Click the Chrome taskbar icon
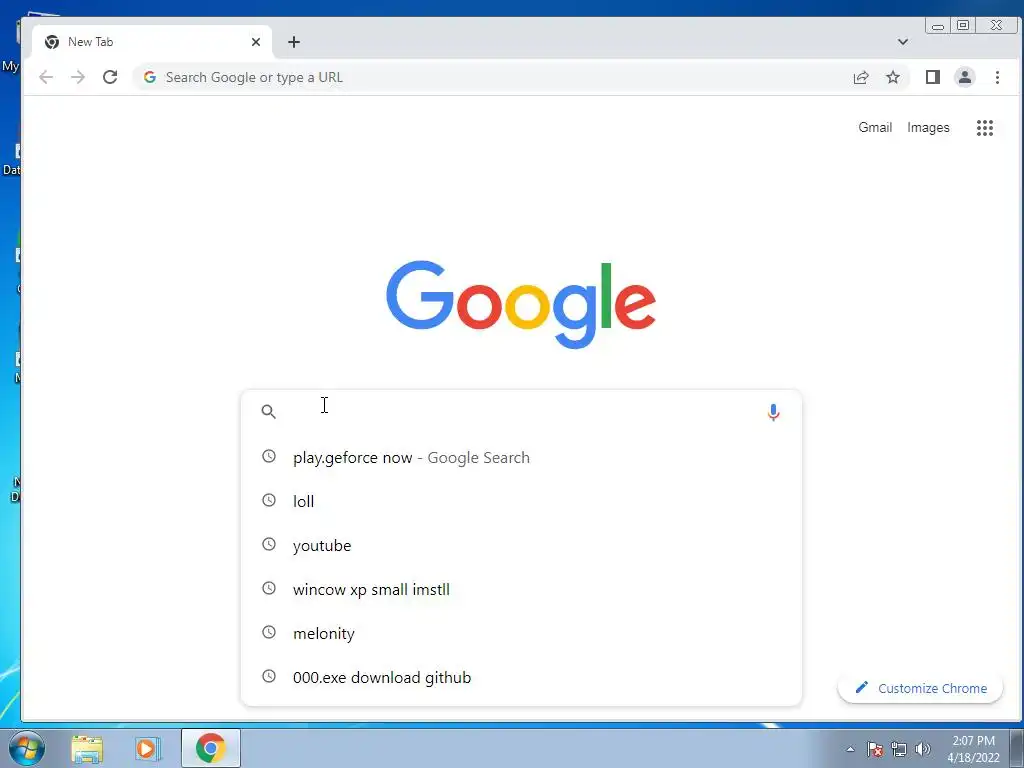 [210, 748]
